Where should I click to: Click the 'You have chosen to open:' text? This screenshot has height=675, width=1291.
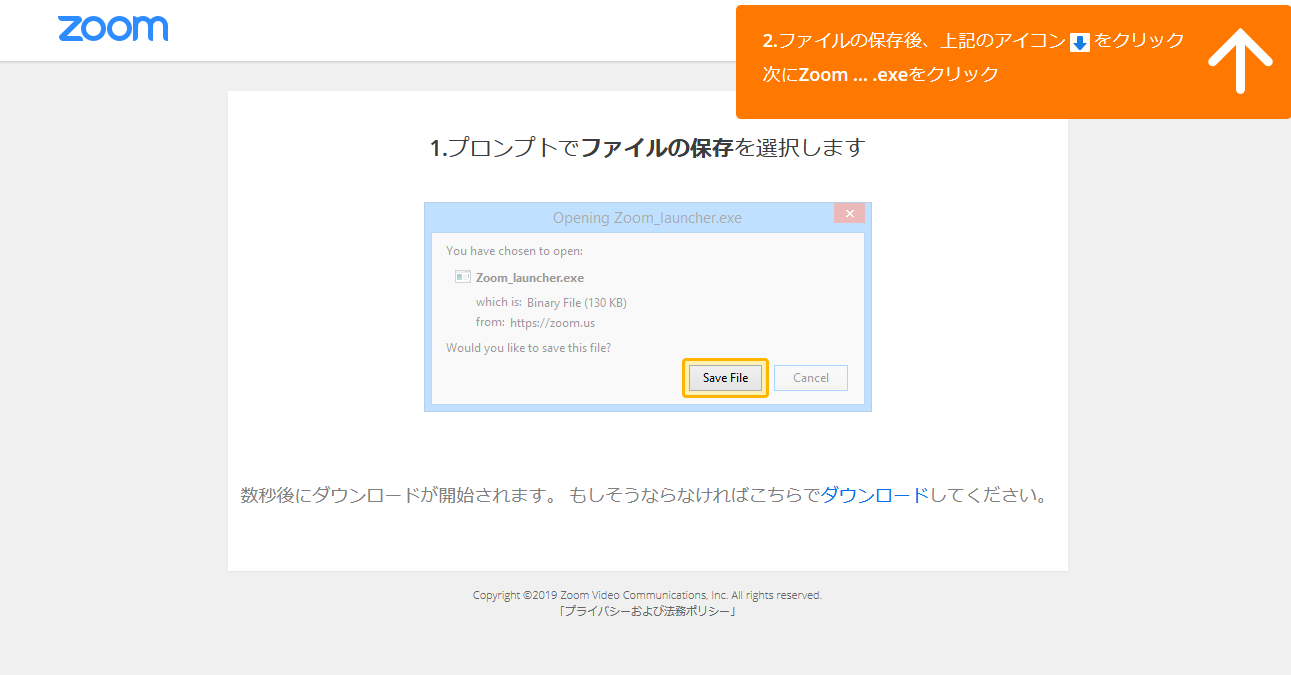[x=514, y=251]
